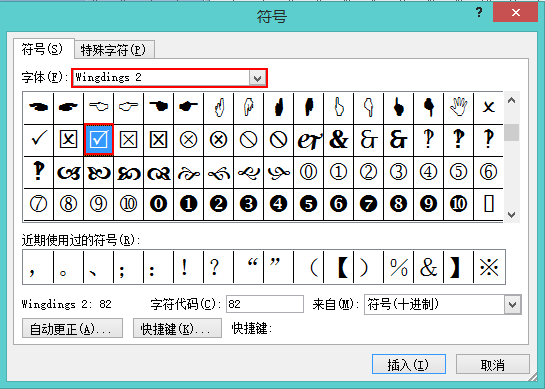Choose the solid black circled 10 symbol

(x=458, y=204)
